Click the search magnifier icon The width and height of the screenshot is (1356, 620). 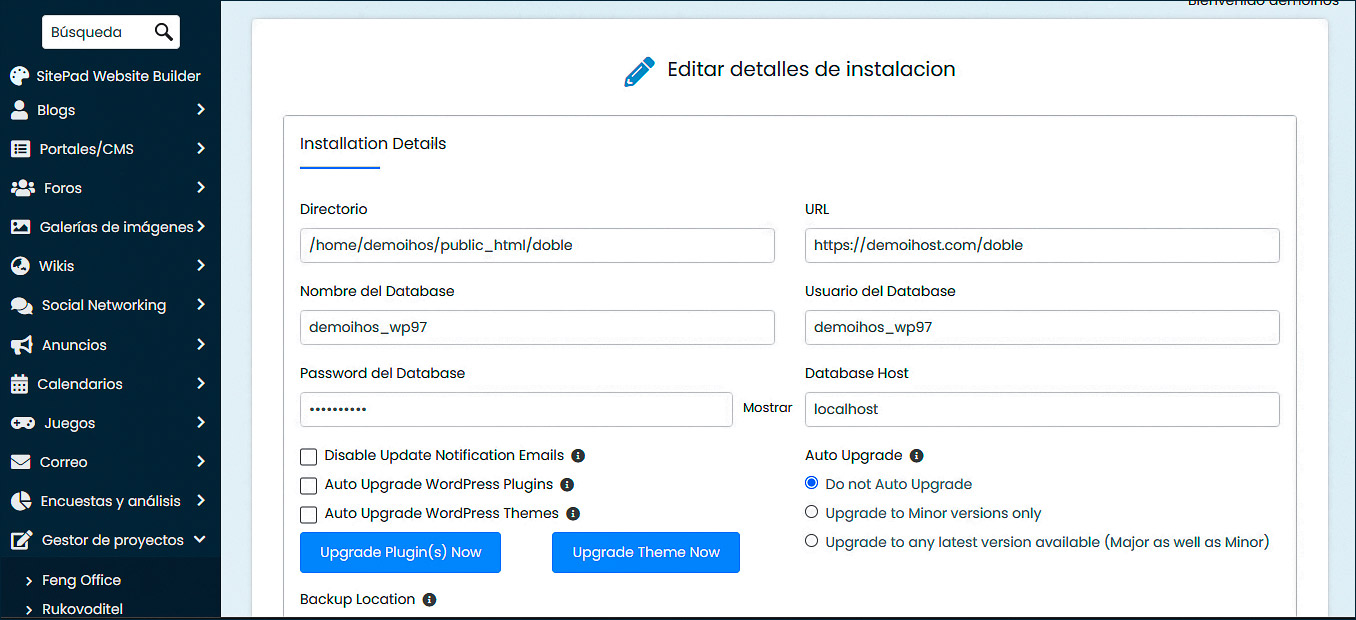pos(163,31)
